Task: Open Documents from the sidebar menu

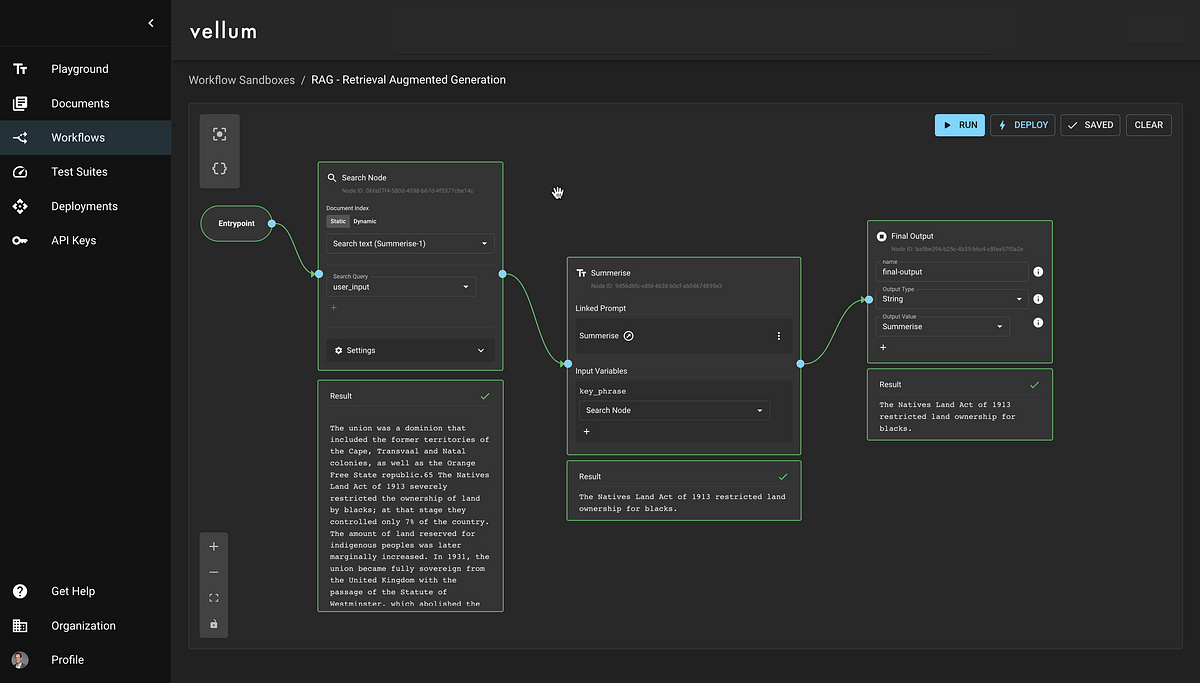Action: (x=82, y=103)
